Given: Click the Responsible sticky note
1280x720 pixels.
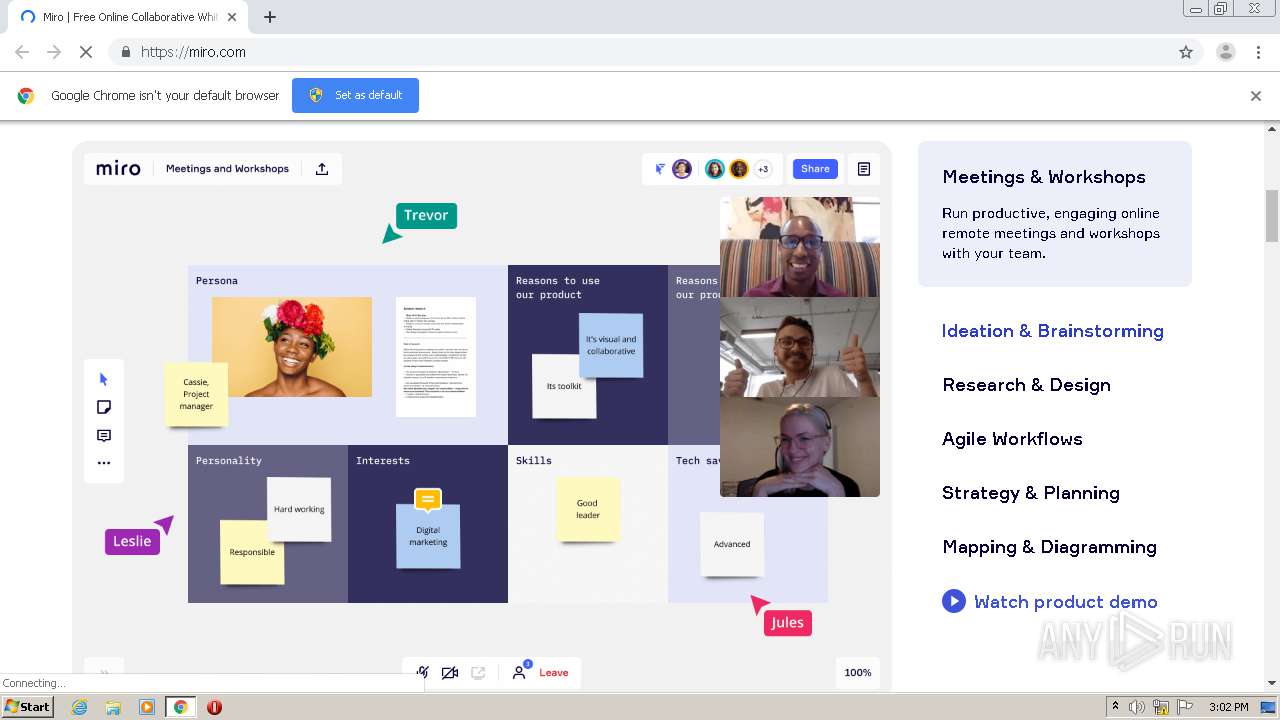Looking at the screenshot, I should (x=252, y=552).
